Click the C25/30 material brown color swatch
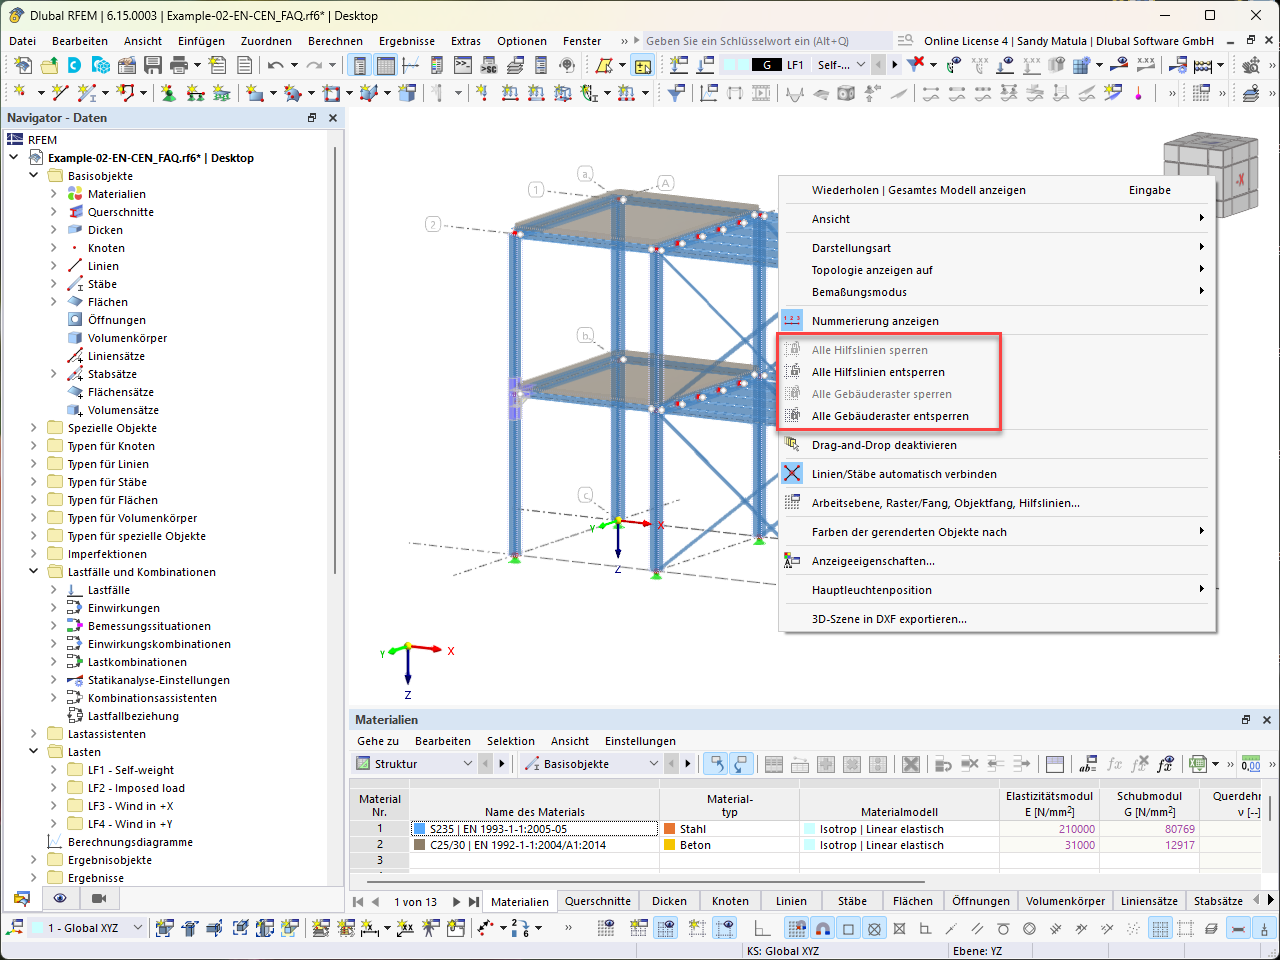Viewport: 1280px width, 960px height. point(420,845)
